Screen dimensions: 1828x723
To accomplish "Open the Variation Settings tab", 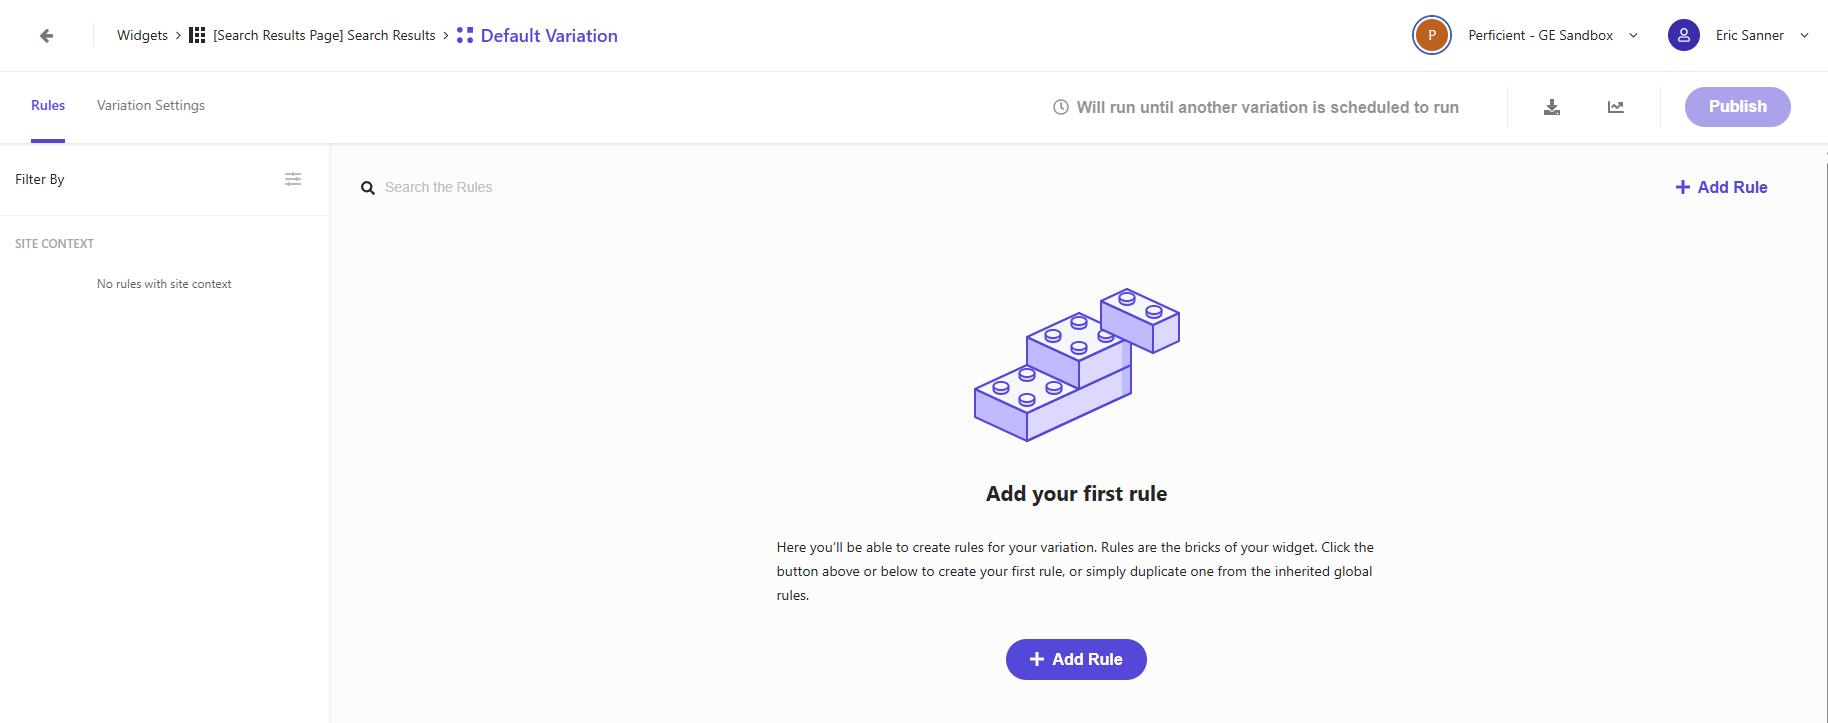I will tap(151, 105).
